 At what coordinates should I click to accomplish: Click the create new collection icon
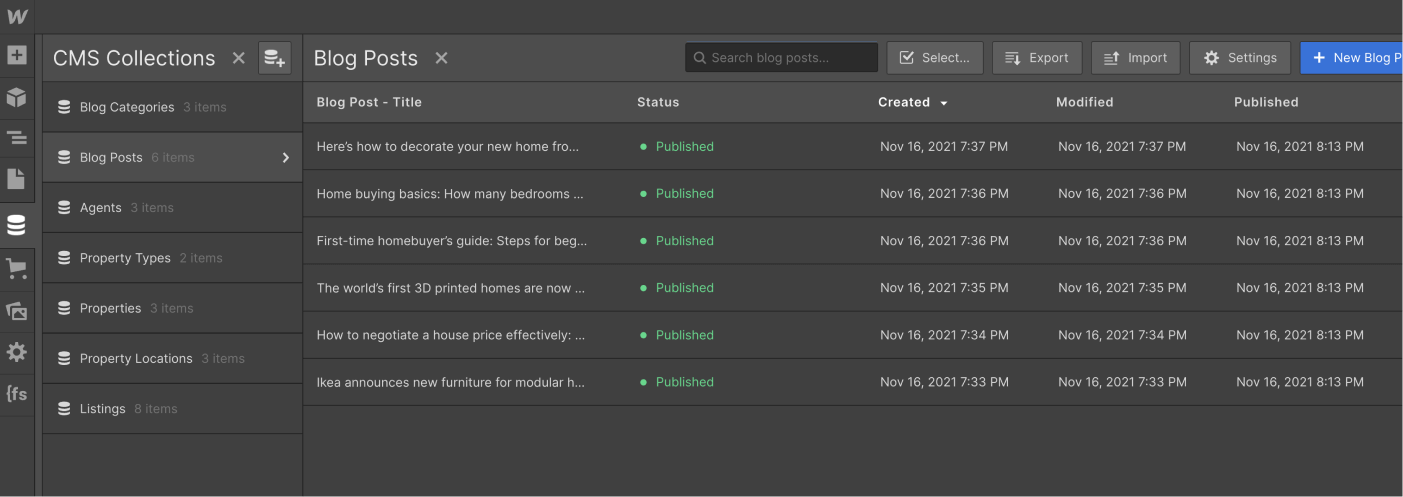pos(274,58)
